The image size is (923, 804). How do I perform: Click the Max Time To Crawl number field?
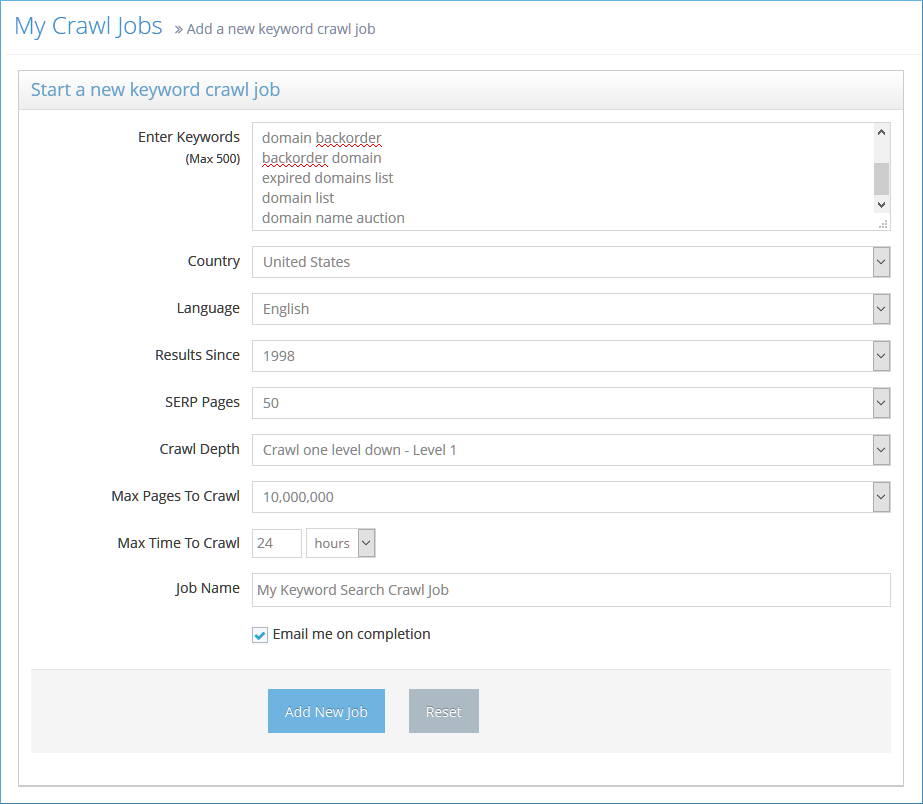point(277,543)
